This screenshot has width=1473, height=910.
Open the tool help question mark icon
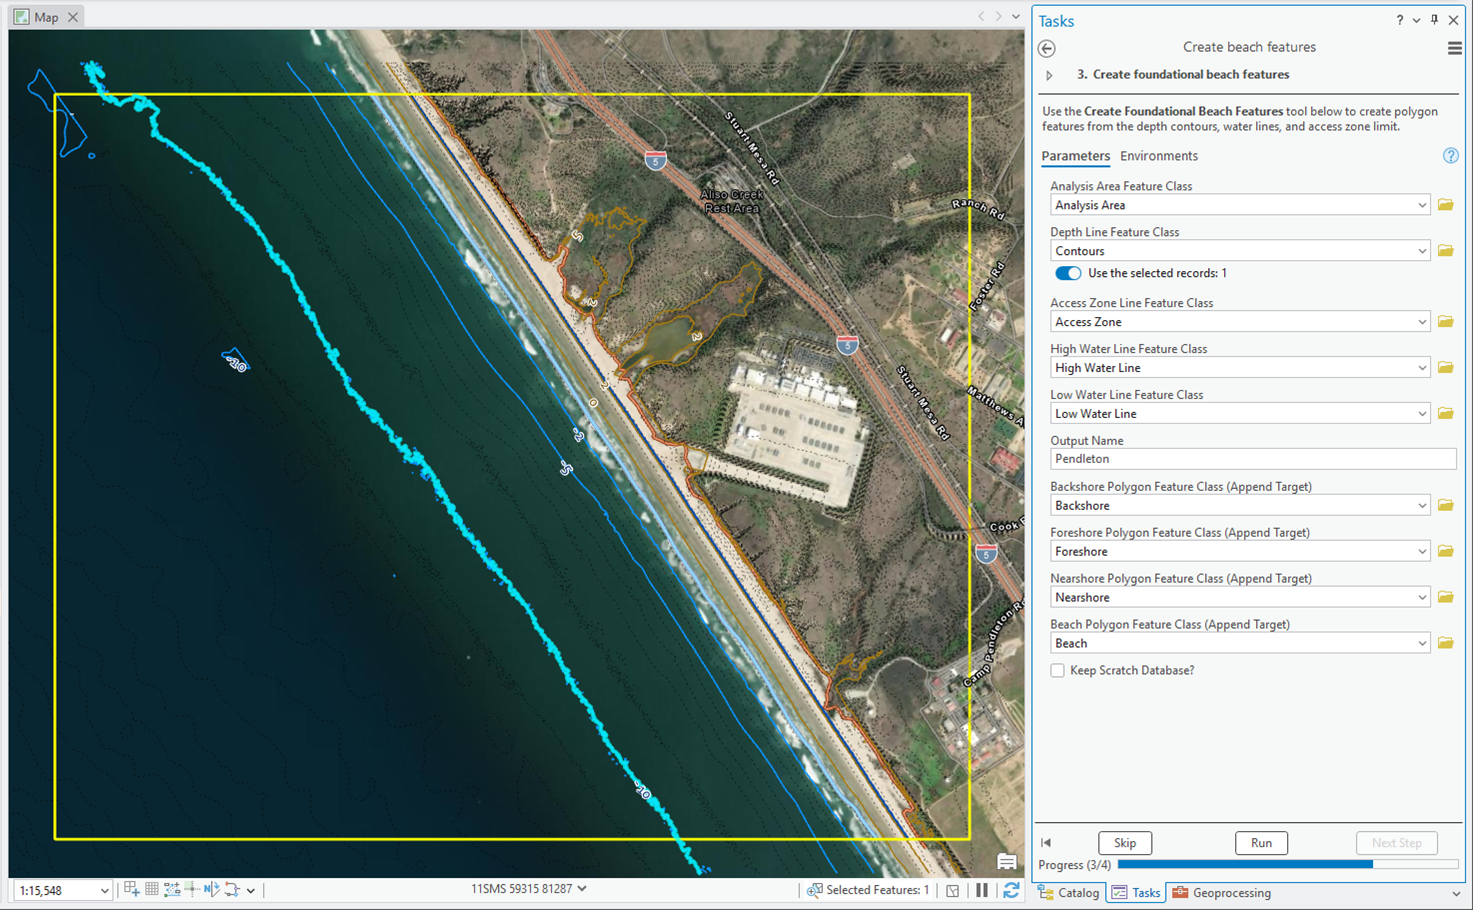click(1450, 156)
